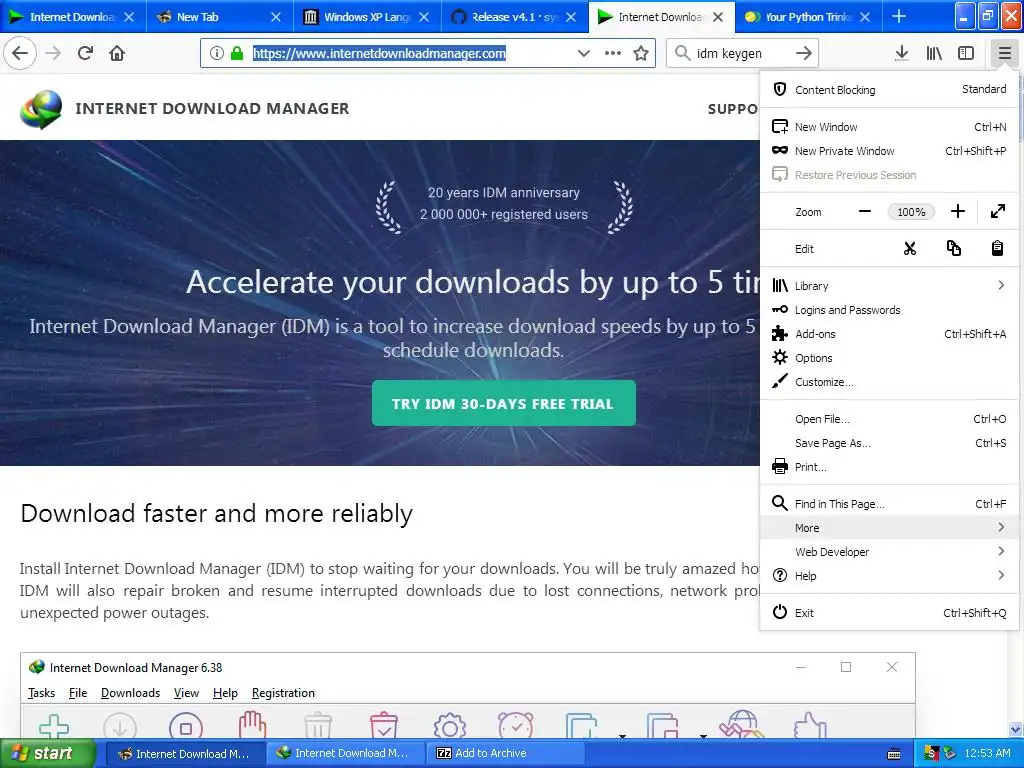Click the forward navigation arrow
1024x768 pixels.
(x=54, y=53)
